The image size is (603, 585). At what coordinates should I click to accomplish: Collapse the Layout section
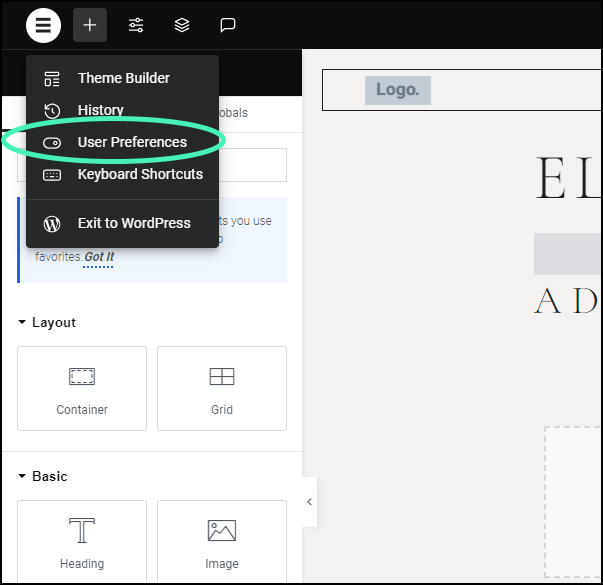tap(47, 322)
